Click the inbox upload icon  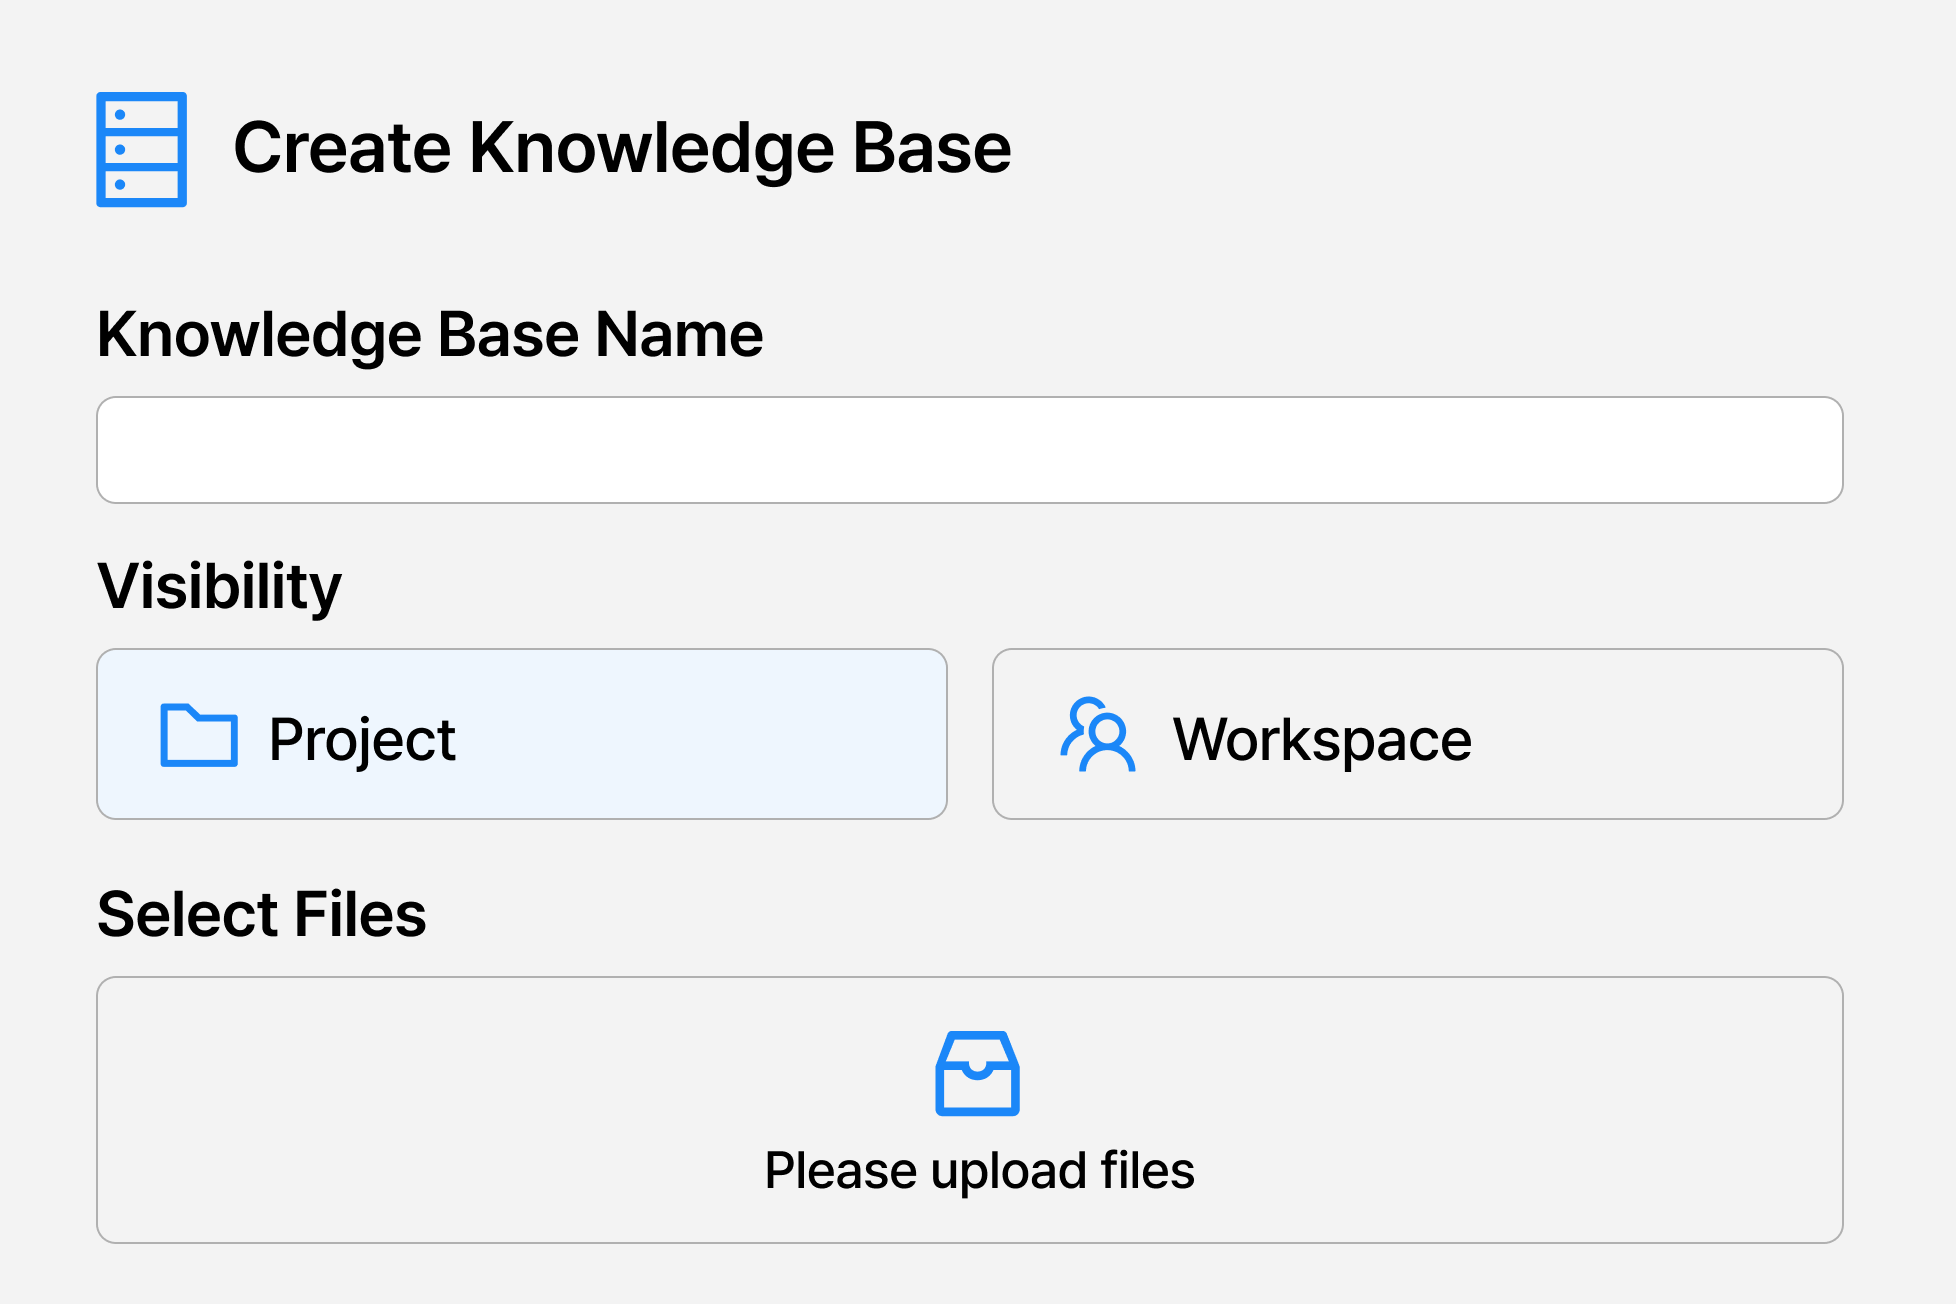(x=977, y=1073)
